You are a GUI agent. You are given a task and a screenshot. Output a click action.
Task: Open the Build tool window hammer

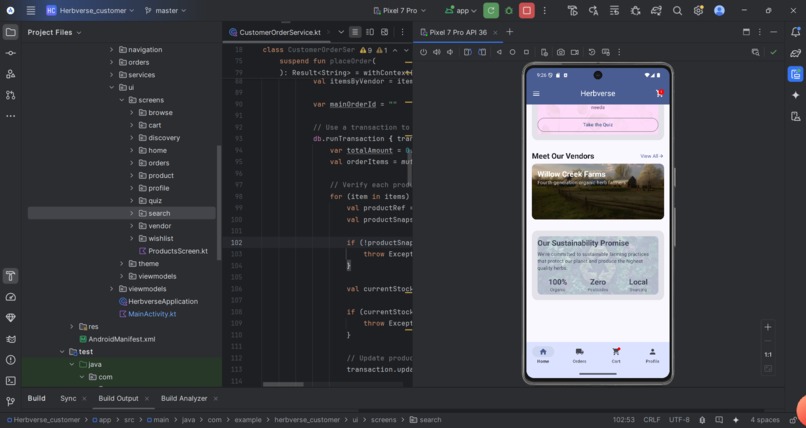tap(10, 276)
